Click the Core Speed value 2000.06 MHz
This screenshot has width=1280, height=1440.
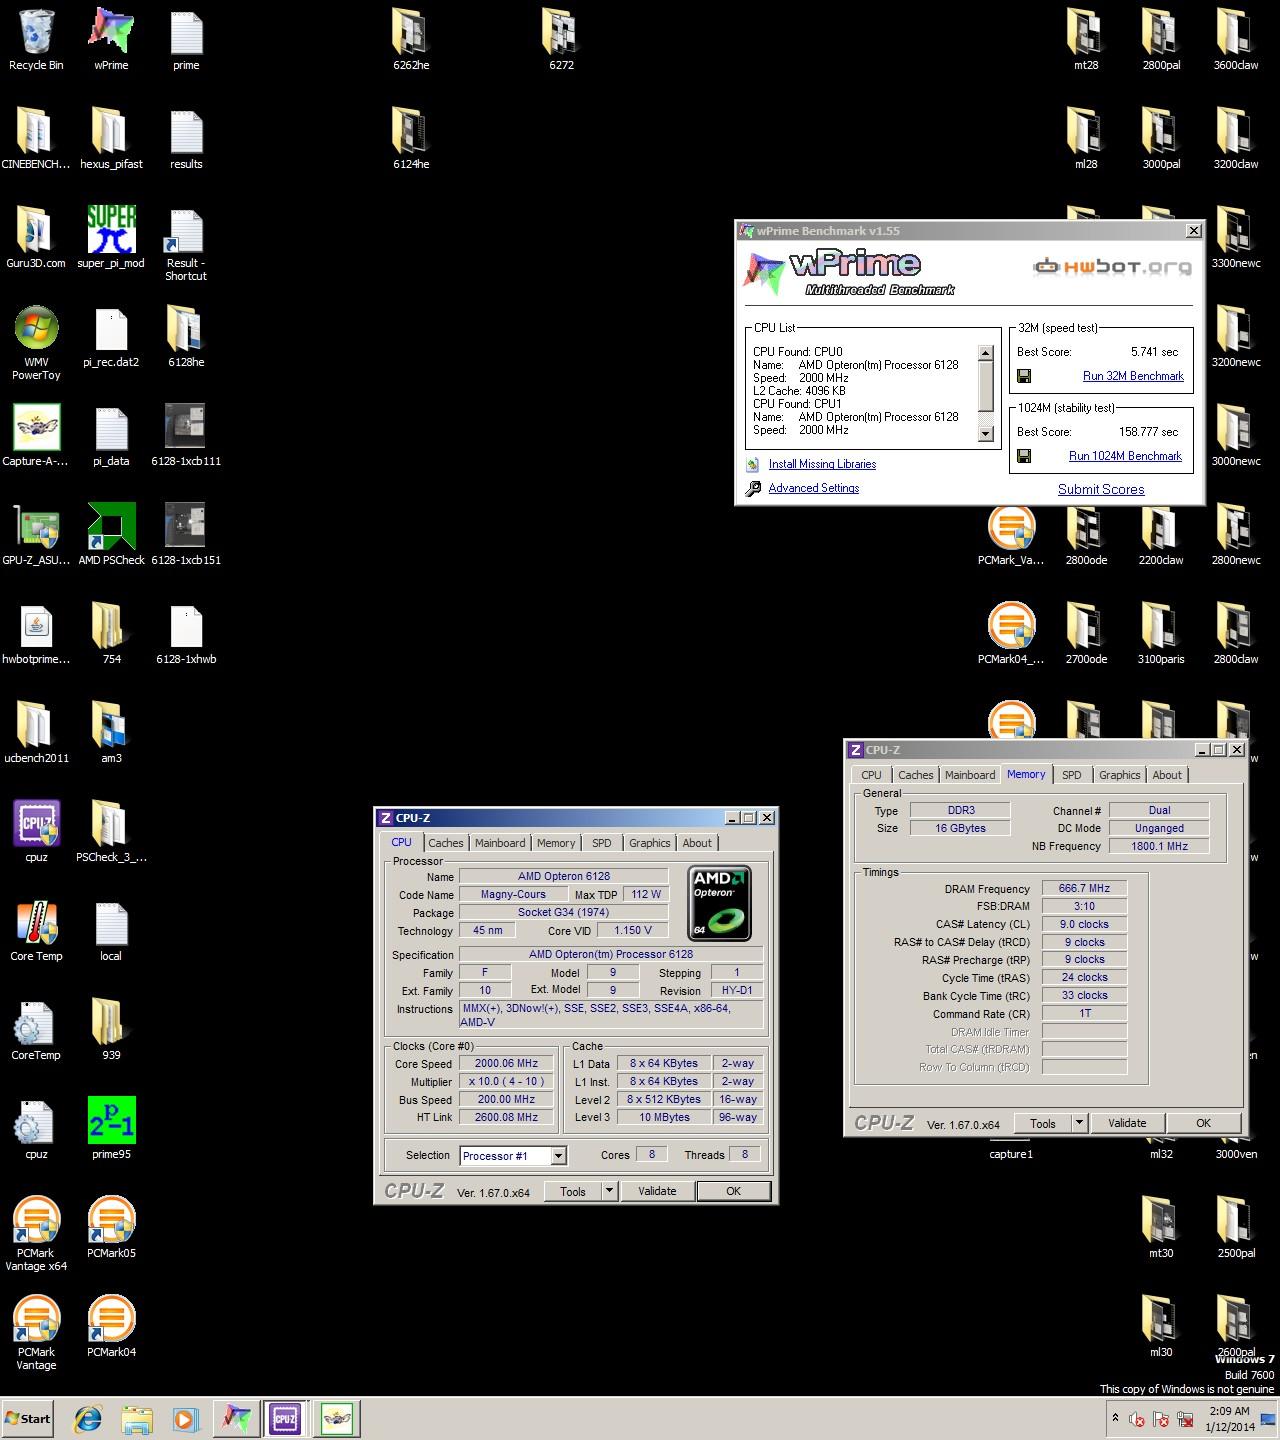click(506, 1064)
